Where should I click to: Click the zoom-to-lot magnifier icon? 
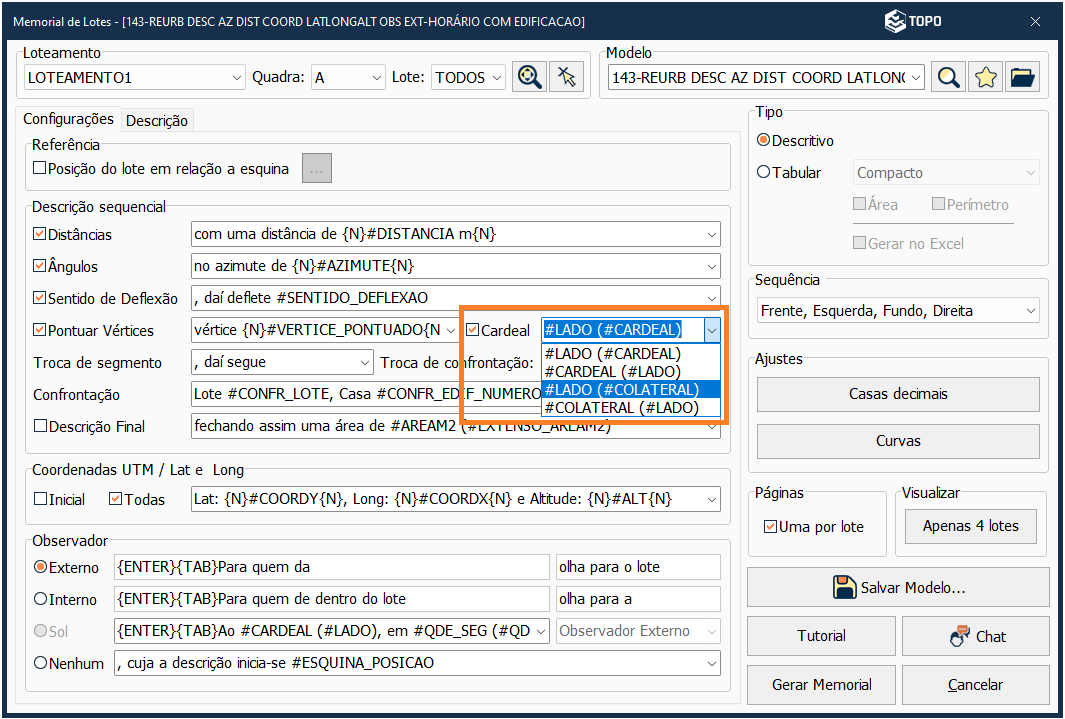pyautogui.click(x=529, y=77)
